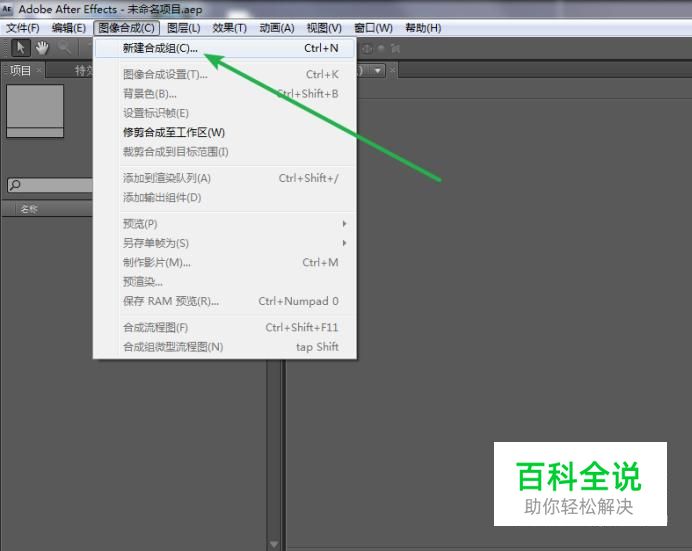Choose 添加输出组件(D) menu entry
This screenshot has height=551, width=692.
[x=225, y=197]
